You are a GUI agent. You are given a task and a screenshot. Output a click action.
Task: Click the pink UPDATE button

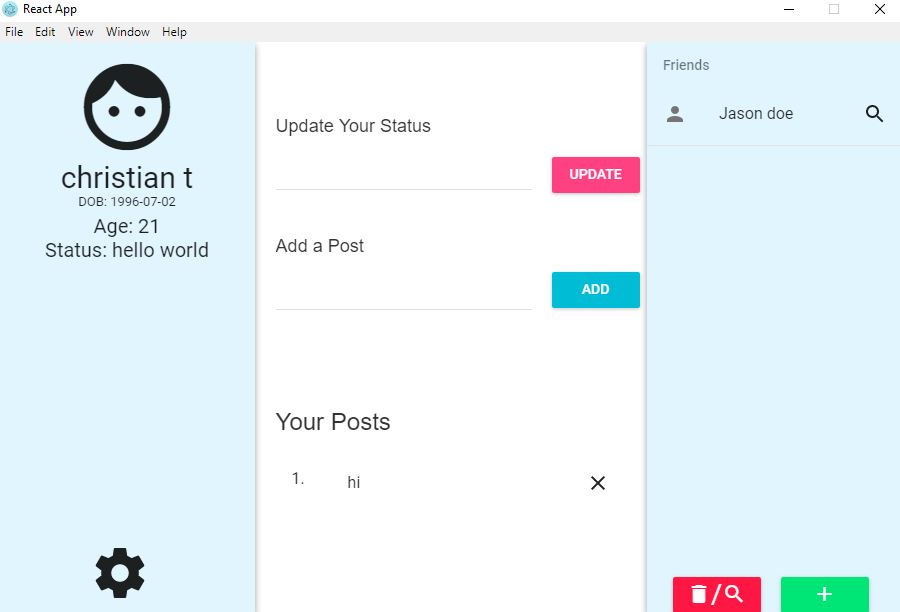596,175
